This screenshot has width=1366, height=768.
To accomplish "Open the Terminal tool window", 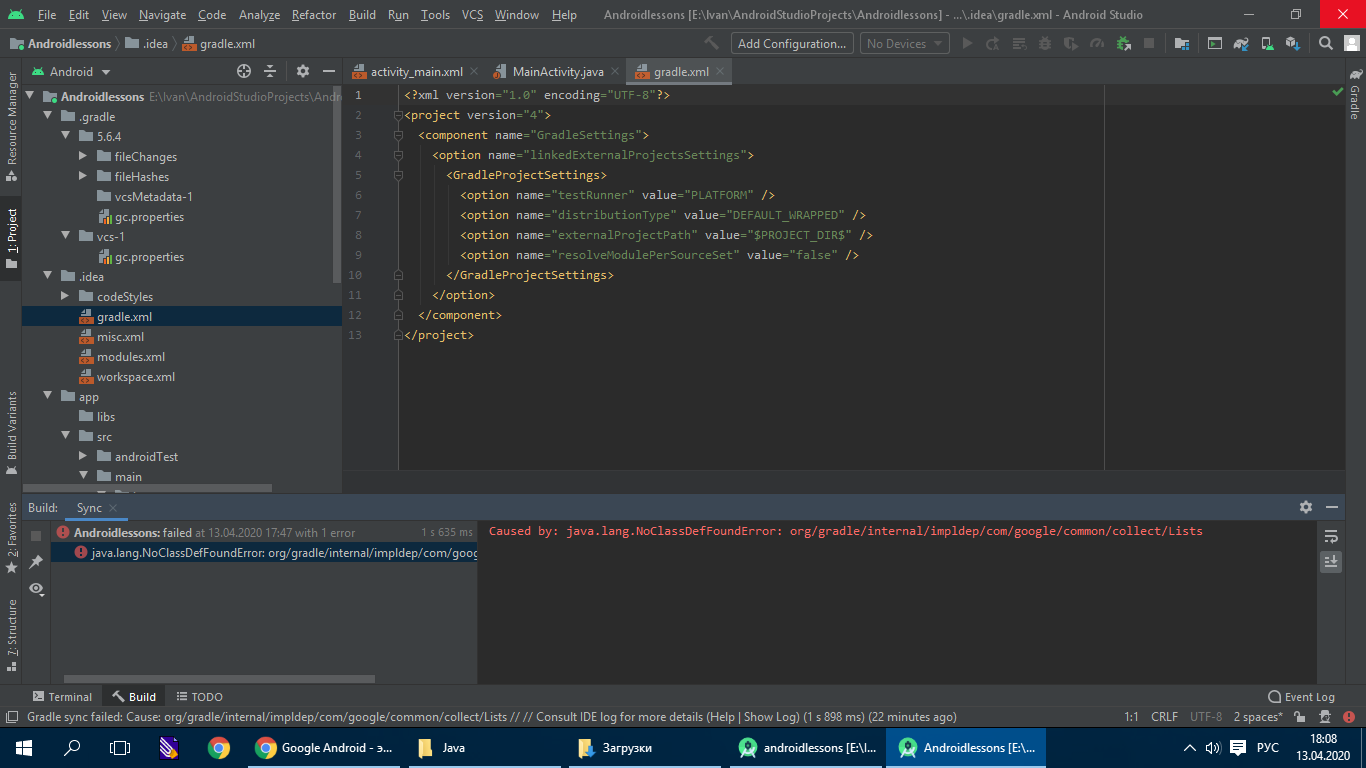I will (x=62, y=697).
